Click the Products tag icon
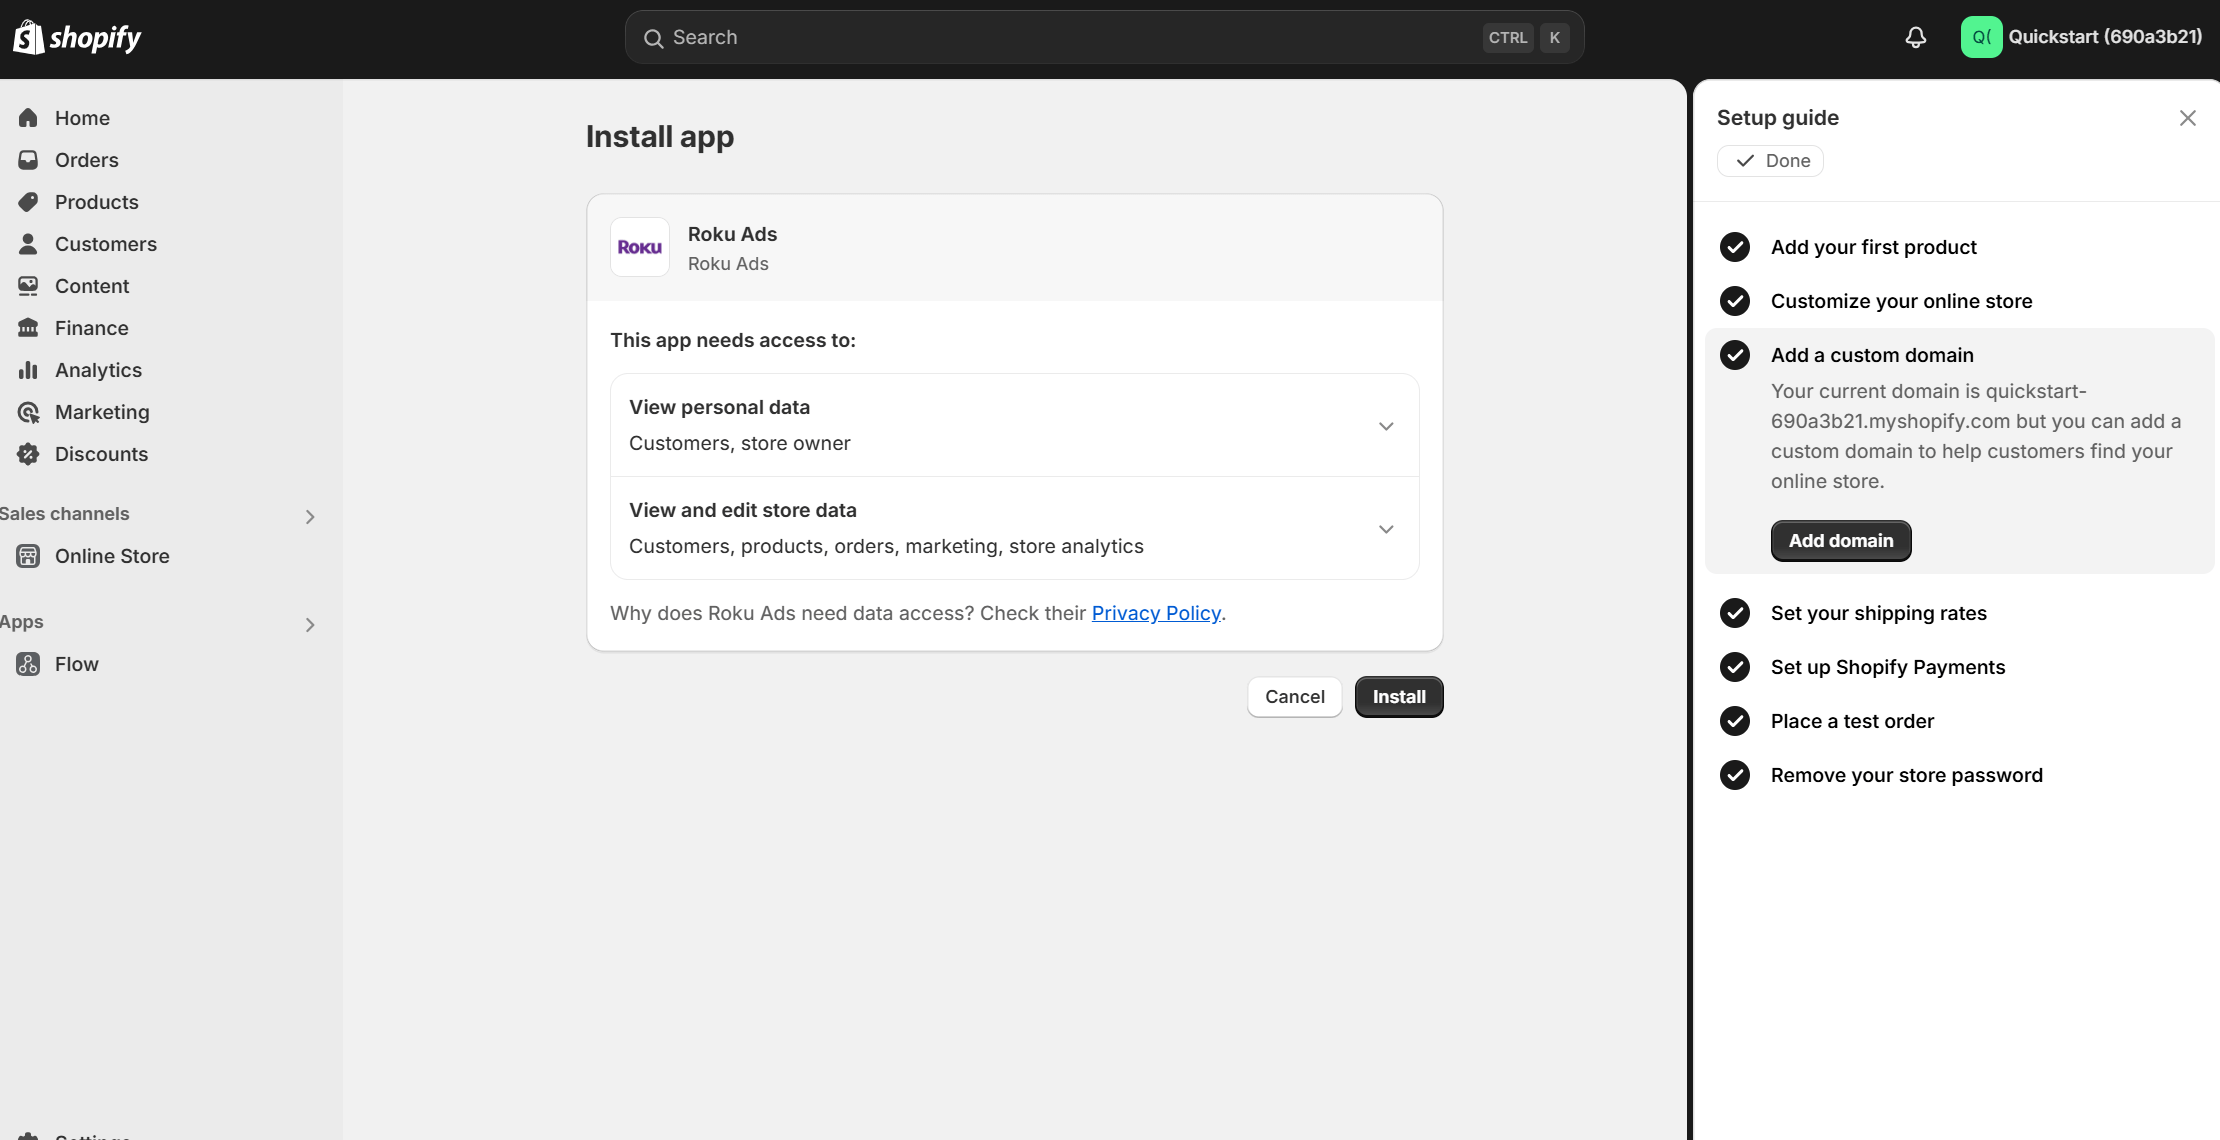This screenshot has width=2220, height=1140. pos(28,202)
